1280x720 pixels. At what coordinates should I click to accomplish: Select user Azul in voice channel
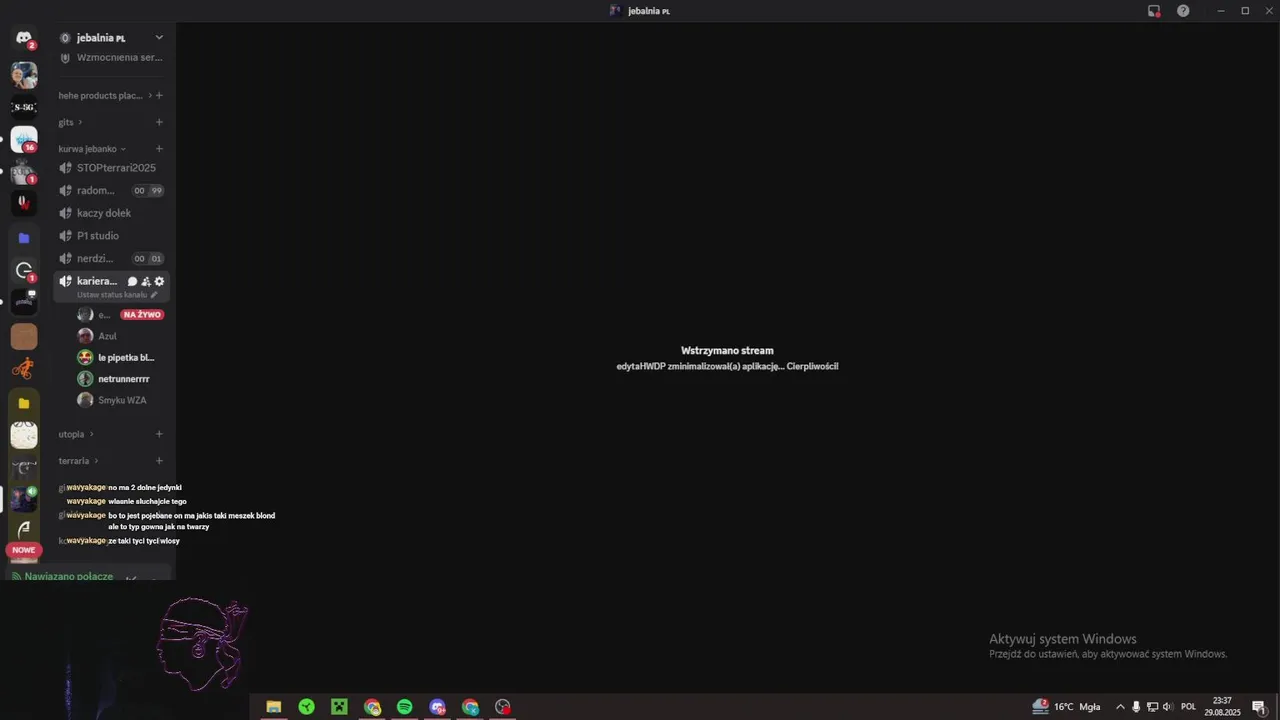pyautogui.click(x=107, y=336)
